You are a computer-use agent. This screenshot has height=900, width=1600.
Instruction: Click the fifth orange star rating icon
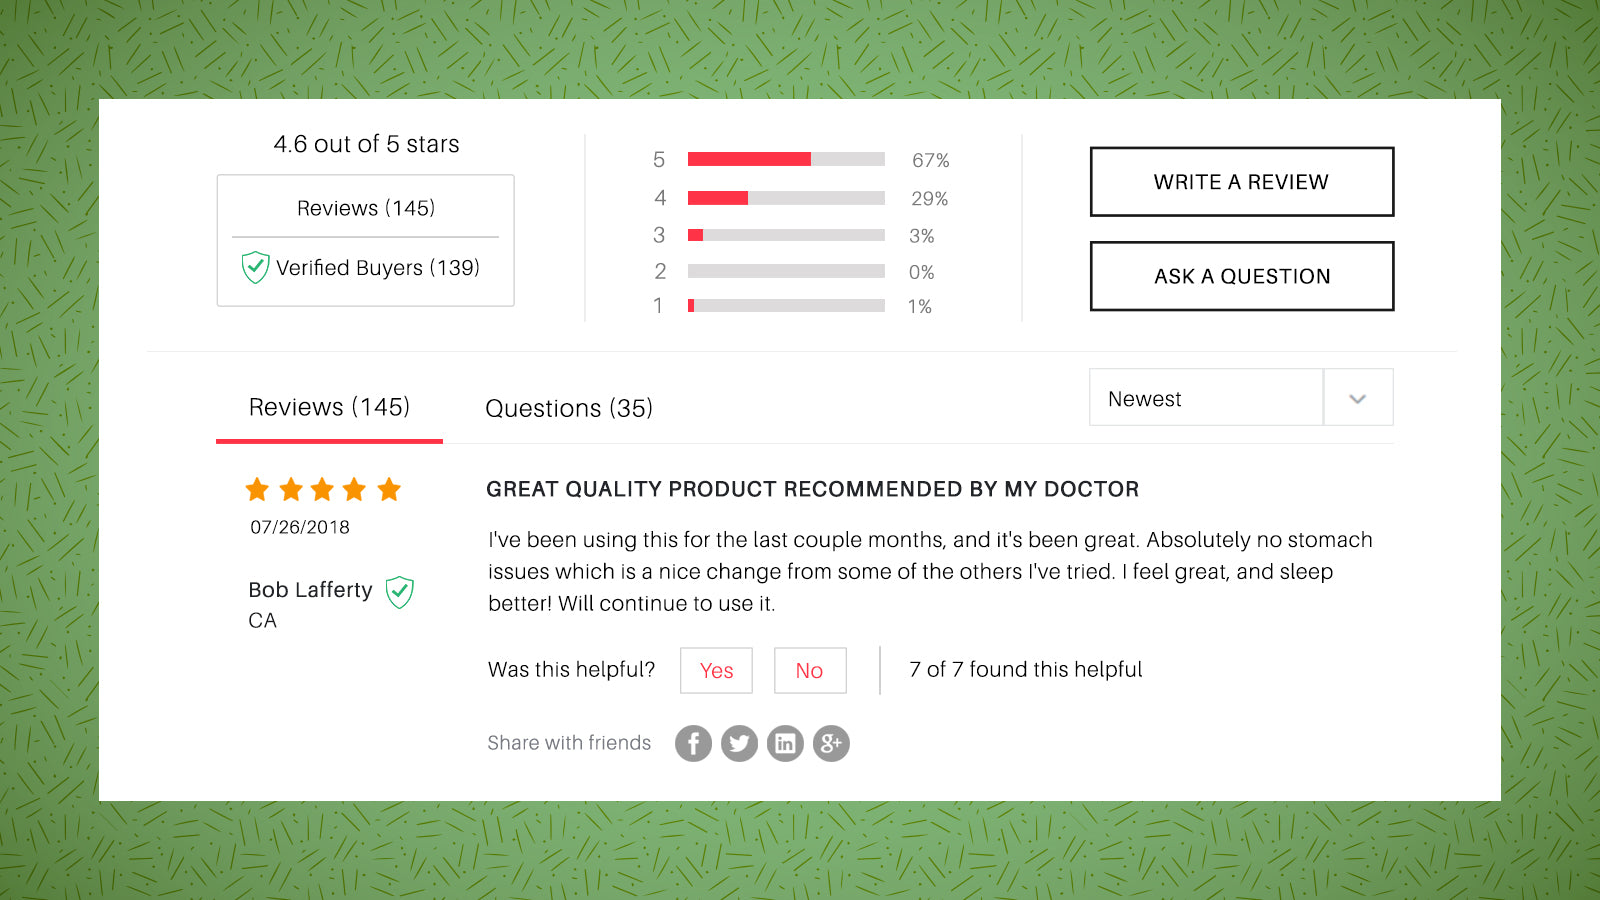point(389,489)
